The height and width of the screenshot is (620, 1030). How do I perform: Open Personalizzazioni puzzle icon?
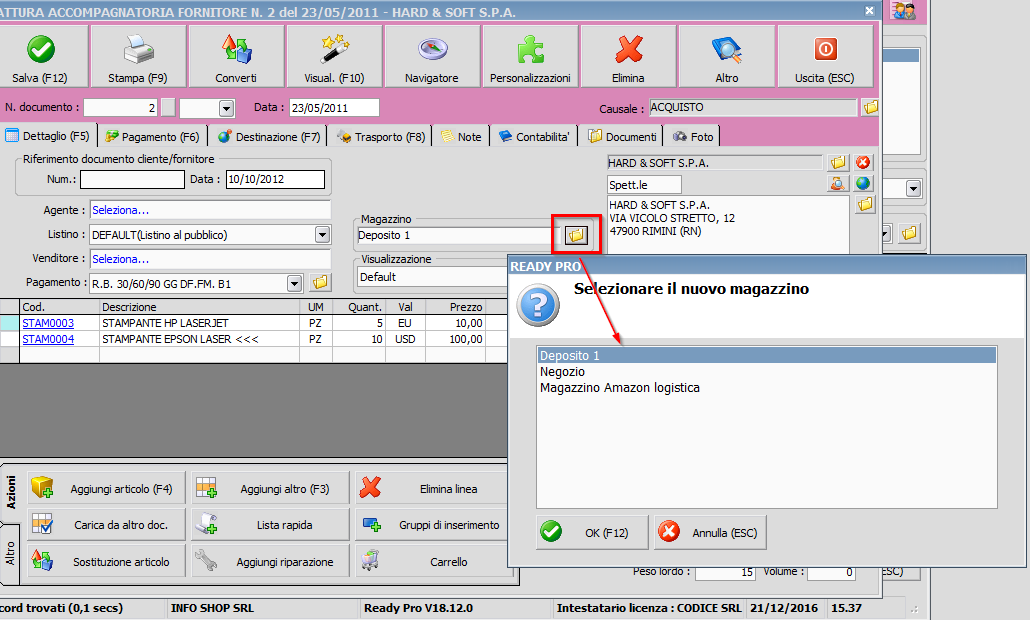click(x=530, y=56)
